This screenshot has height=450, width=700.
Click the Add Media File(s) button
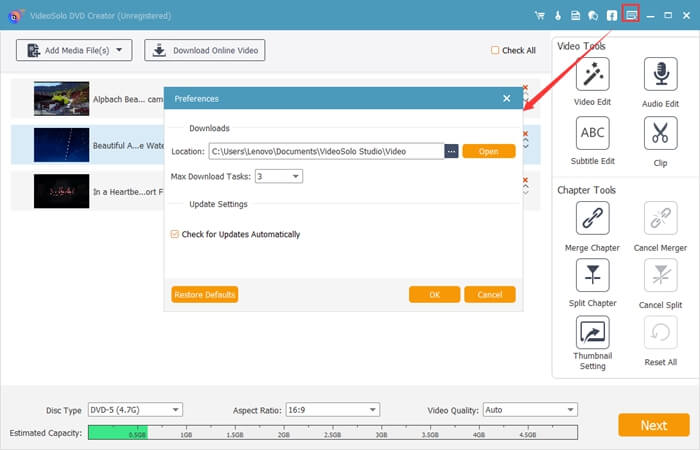[74, 50]
